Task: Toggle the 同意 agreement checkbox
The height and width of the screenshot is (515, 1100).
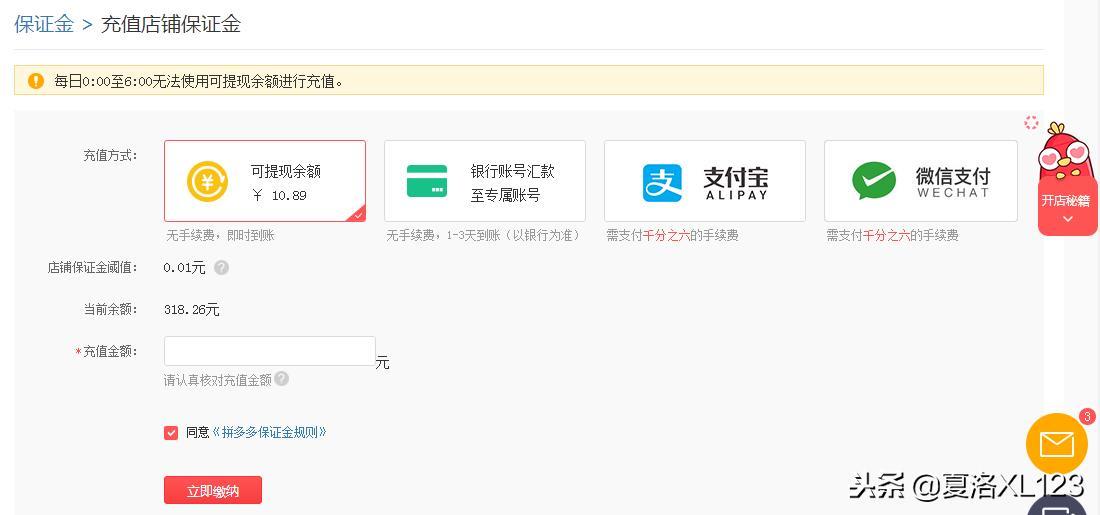Action: [x=171, y=433]
